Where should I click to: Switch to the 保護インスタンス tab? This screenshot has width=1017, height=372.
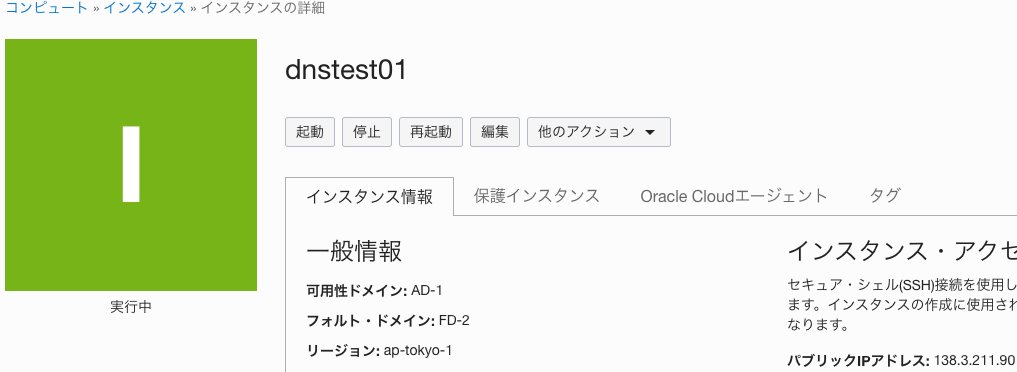tap(536, 196)
